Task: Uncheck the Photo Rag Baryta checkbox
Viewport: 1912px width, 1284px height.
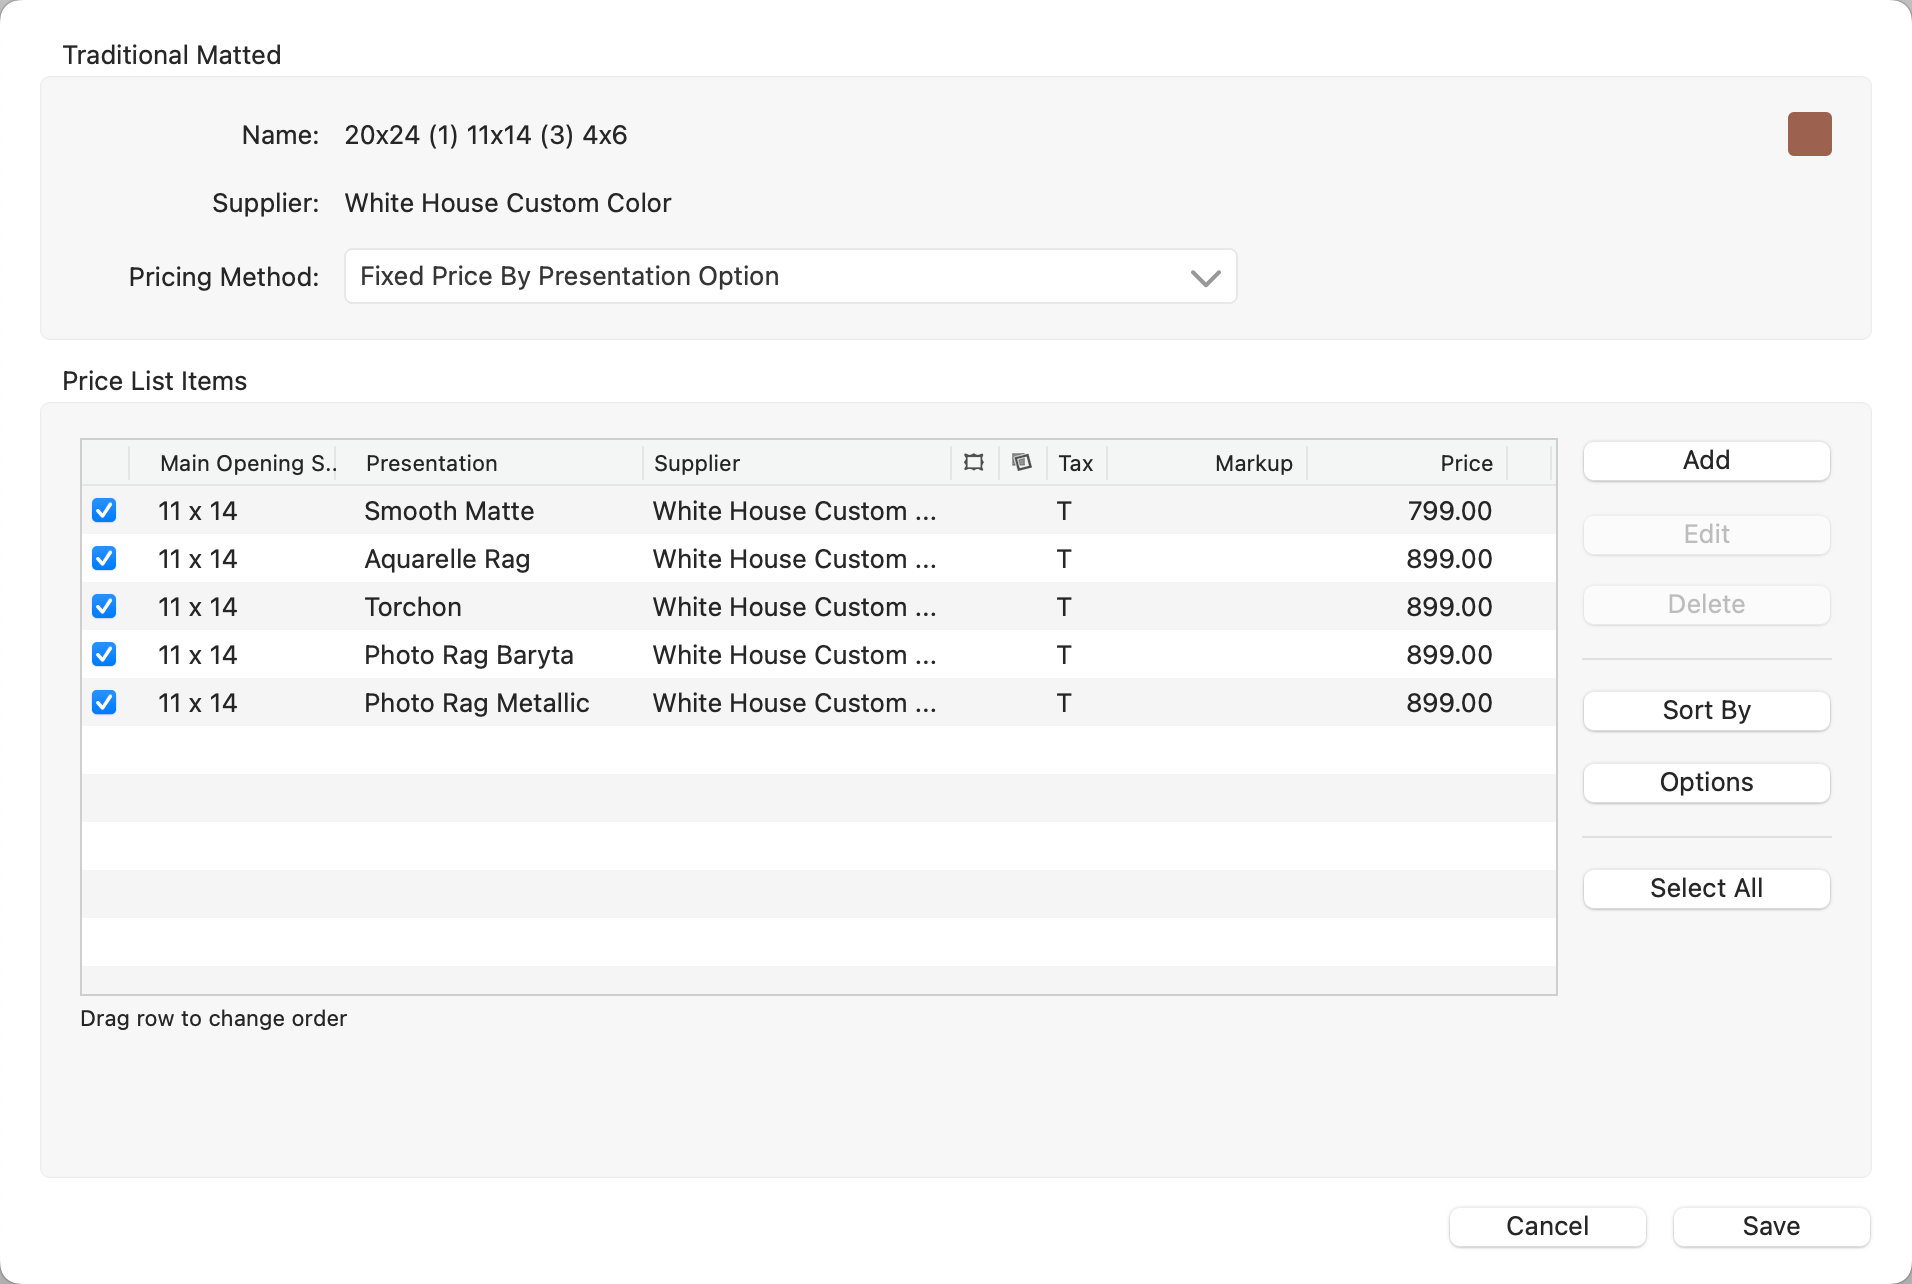Action: [104, 655]
